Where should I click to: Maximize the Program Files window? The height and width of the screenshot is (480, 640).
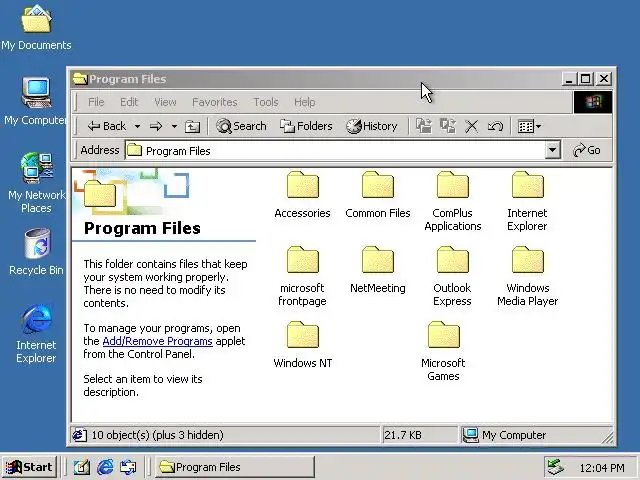click(x=586, y=79)
